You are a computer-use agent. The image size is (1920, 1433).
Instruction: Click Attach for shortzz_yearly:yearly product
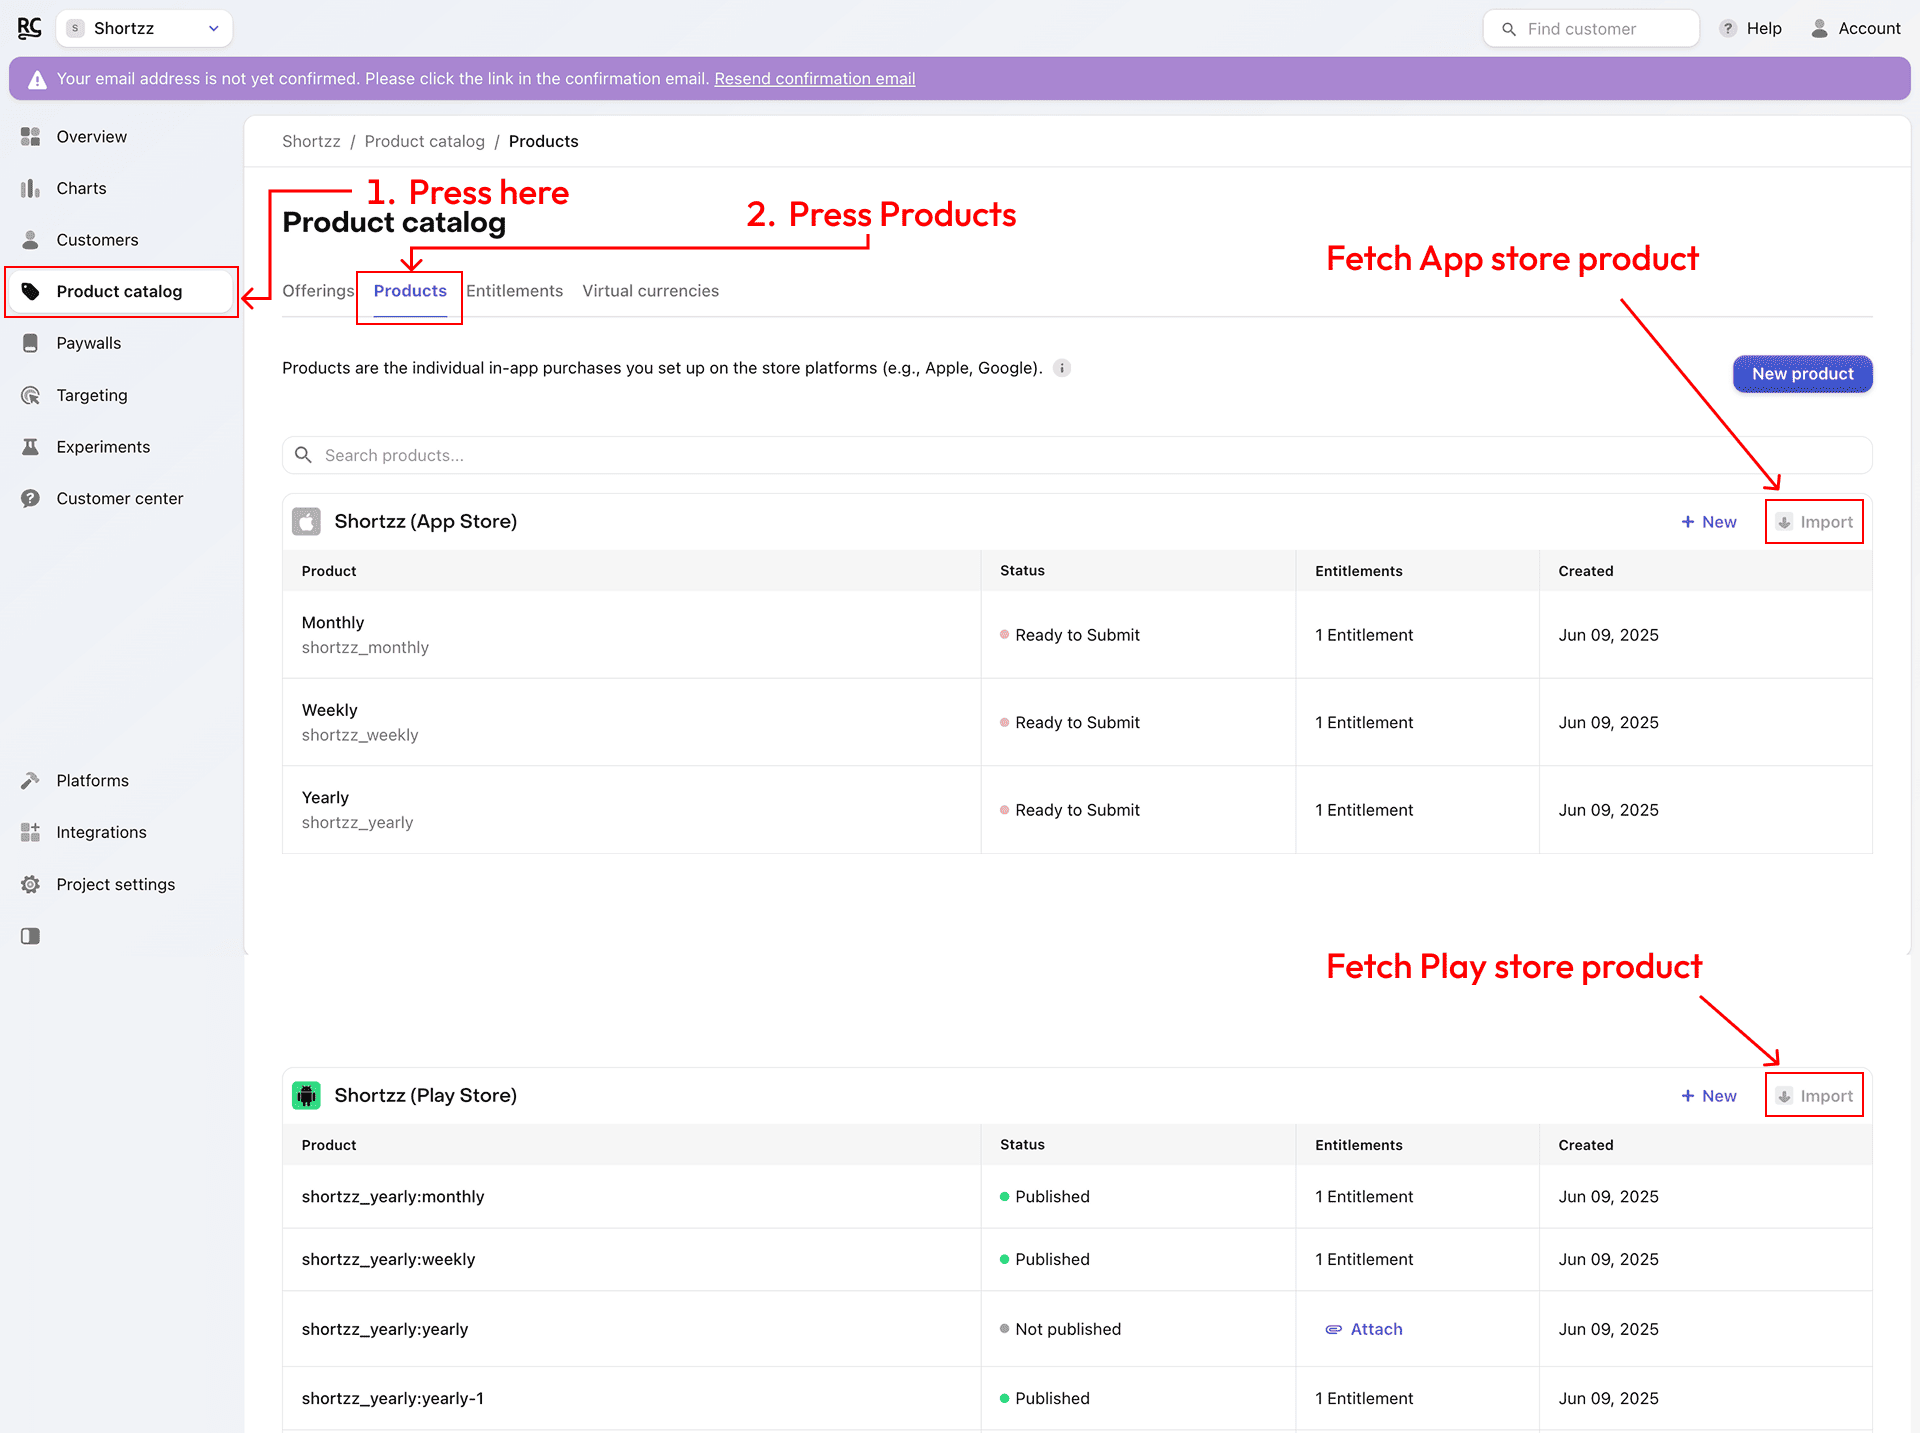tap(1364, 1329)
